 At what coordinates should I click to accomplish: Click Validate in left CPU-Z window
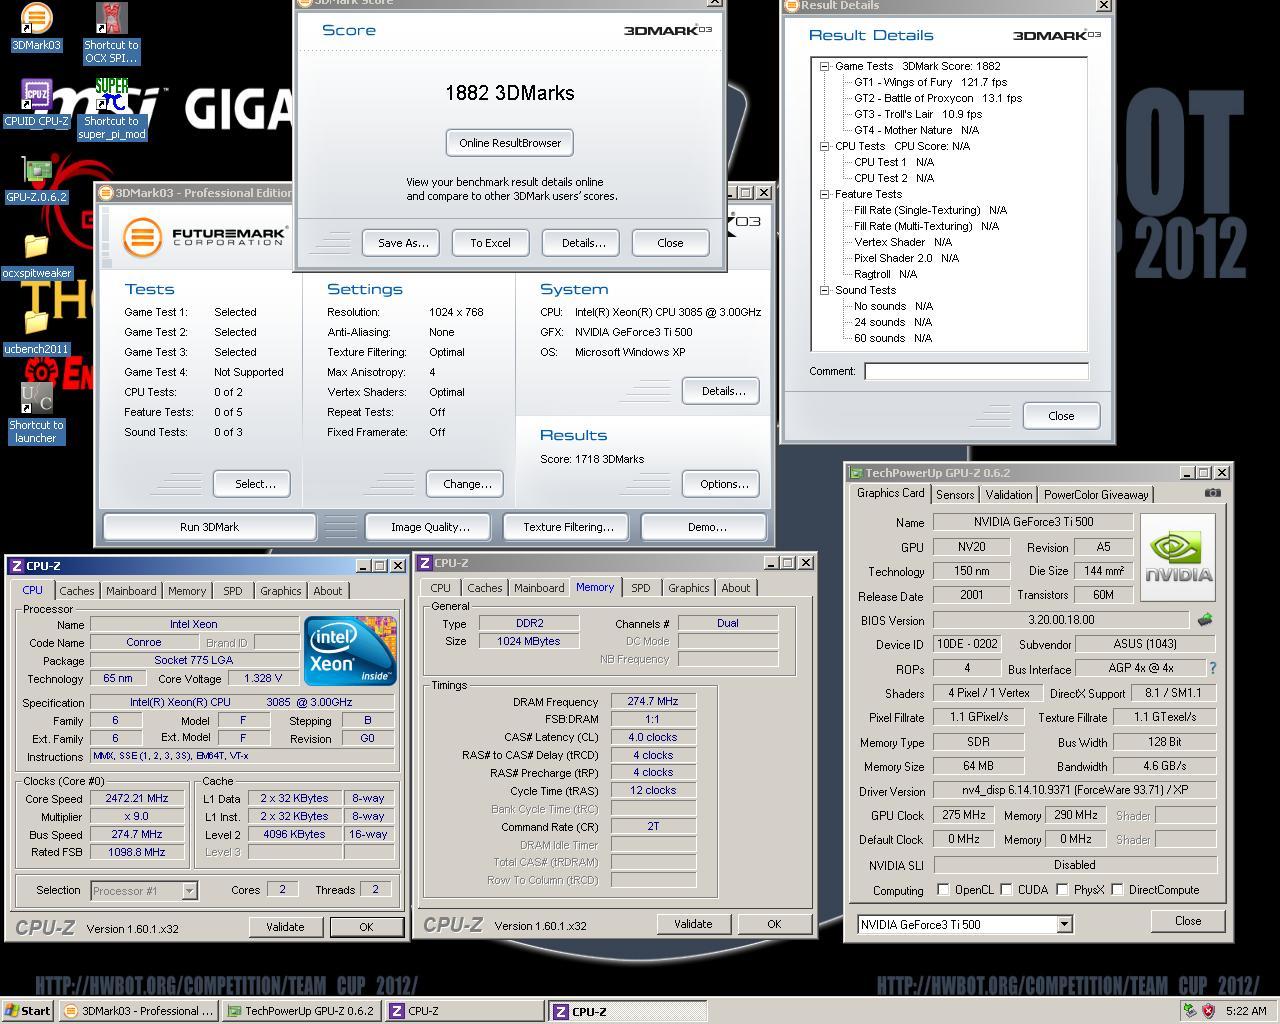[285, 927]
